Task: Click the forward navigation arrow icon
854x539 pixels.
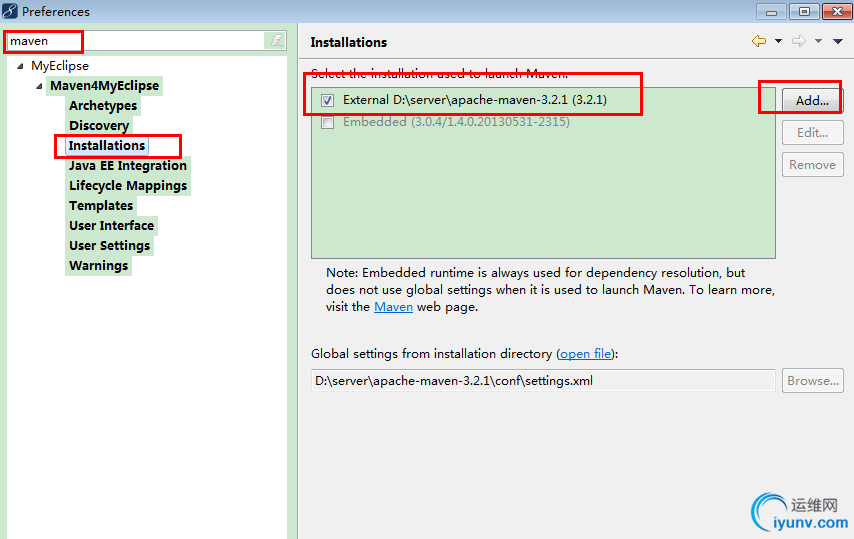Action: click(798, 41)
